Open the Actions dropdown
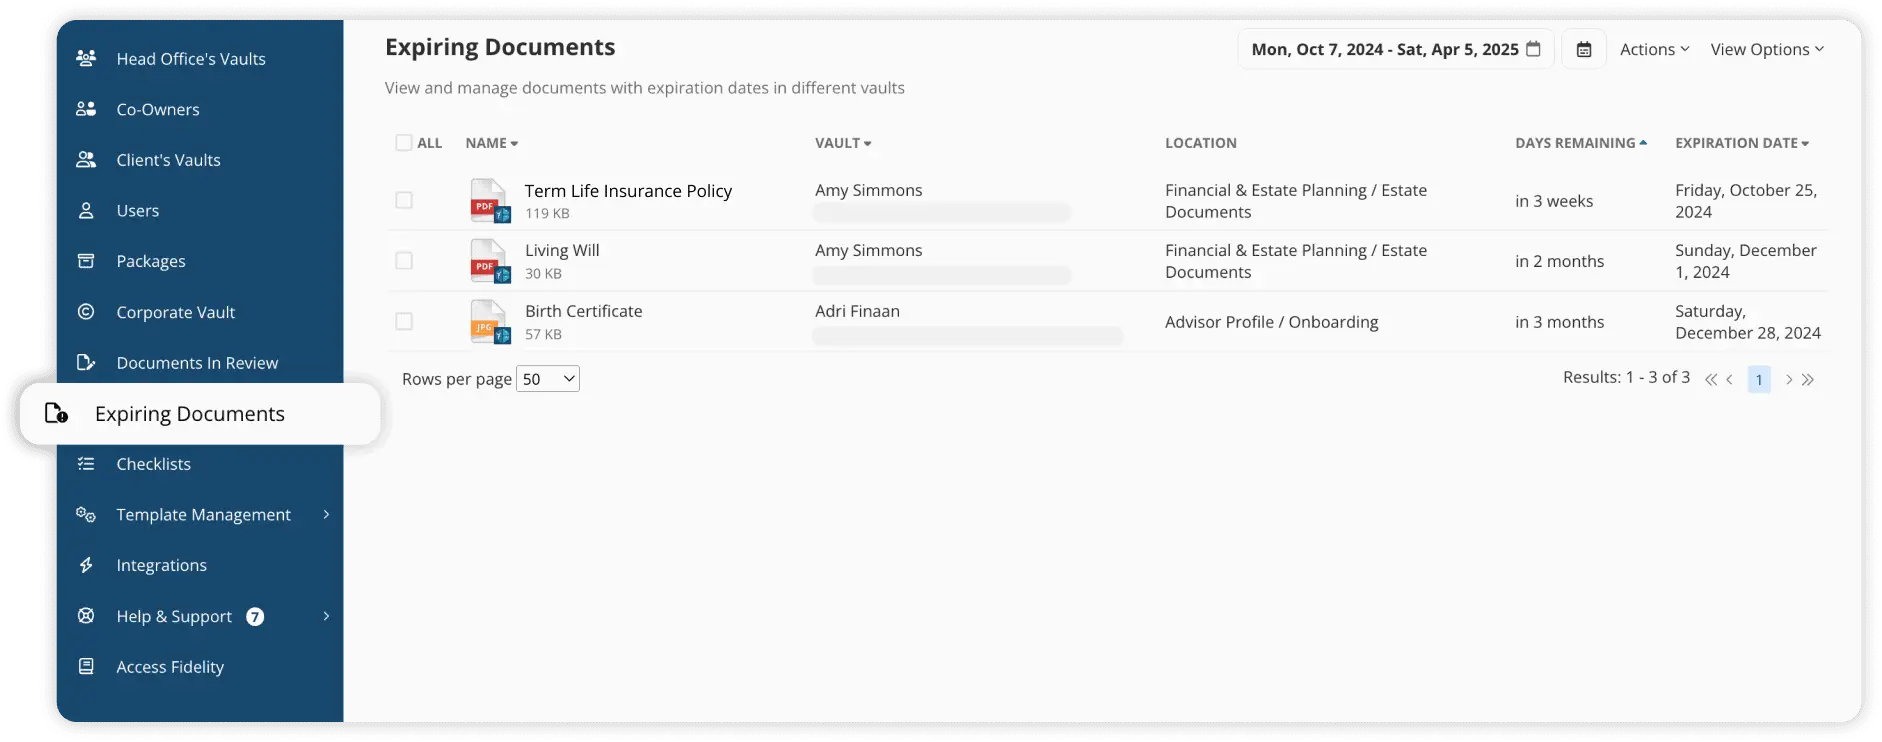1882x742 pixels. coord(1653,48)
